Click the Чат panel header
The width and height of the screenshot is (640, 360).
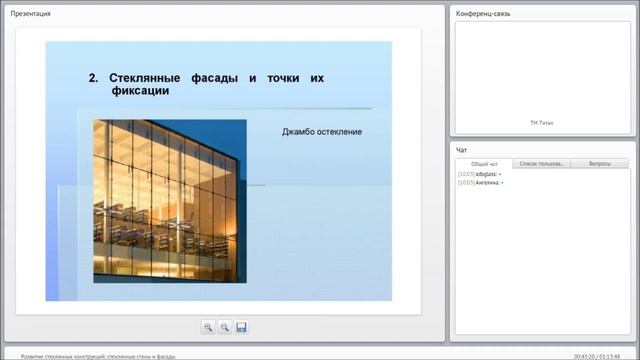(x=461, y=150)
